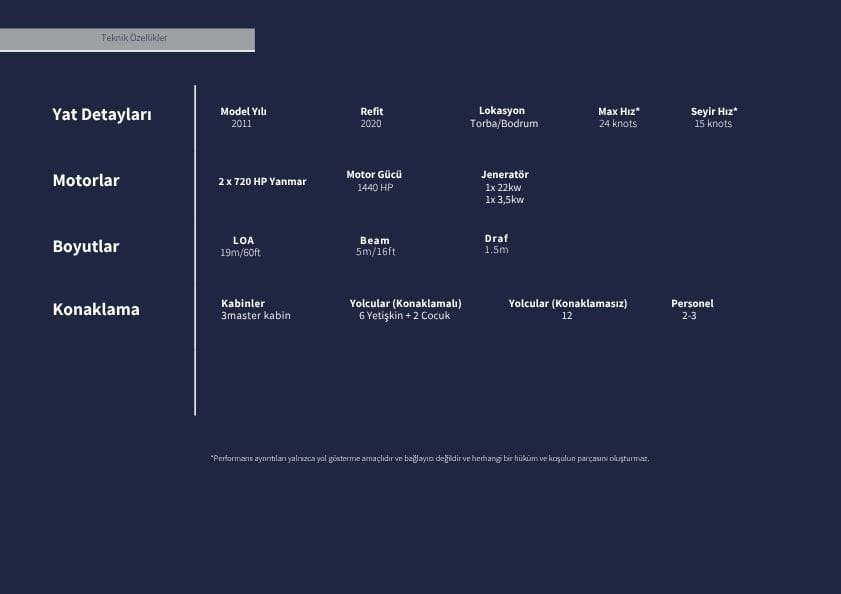Click the Motor Gücü 1440 HP value
This screenshot has height=594, width=841.
[x=375, y=187]
